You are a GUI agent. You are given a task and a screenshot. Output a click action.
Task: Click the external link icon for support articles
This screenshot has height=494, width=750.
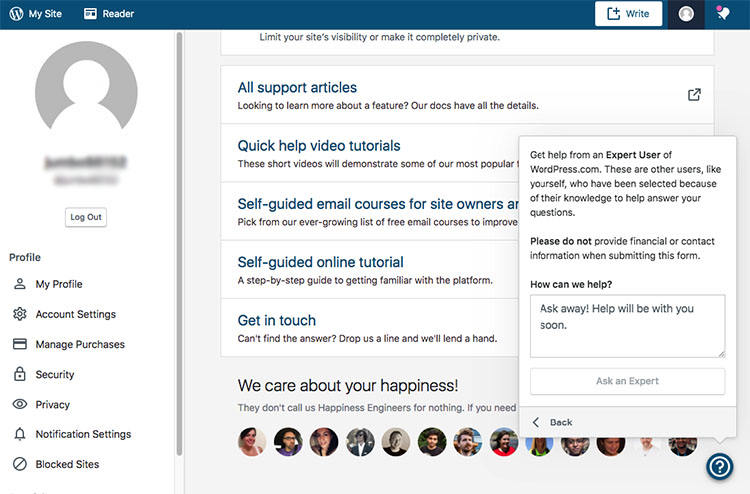(694, 95)
